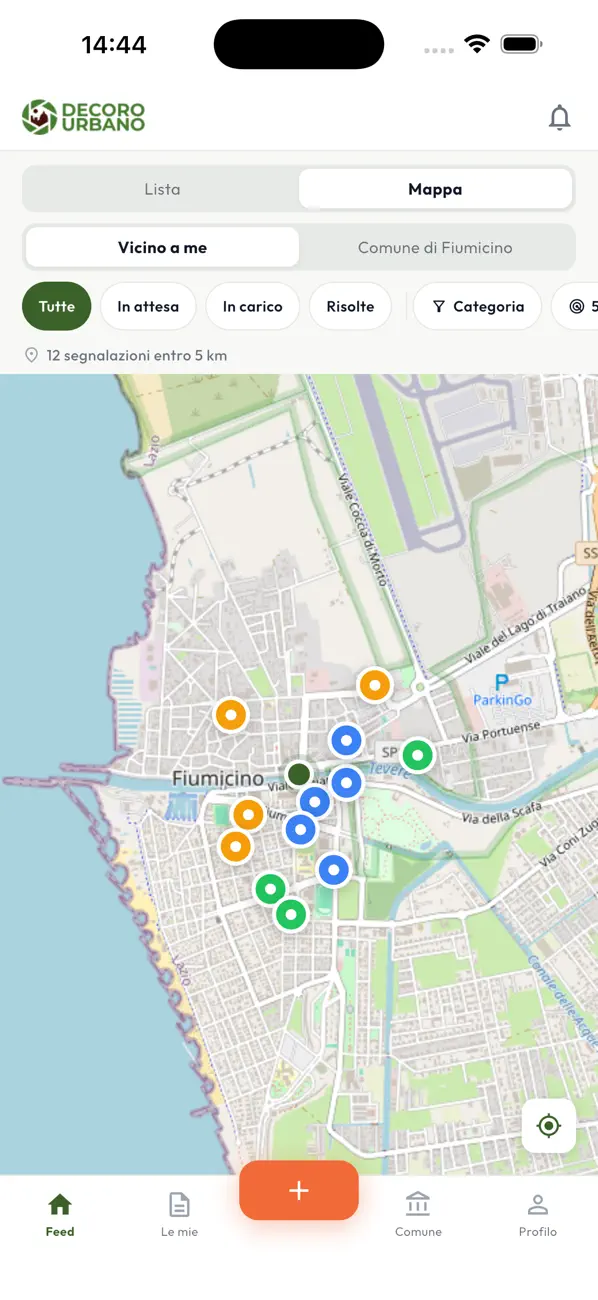
Task: Filter reports by In carico
Action: [x=253, y=307]
